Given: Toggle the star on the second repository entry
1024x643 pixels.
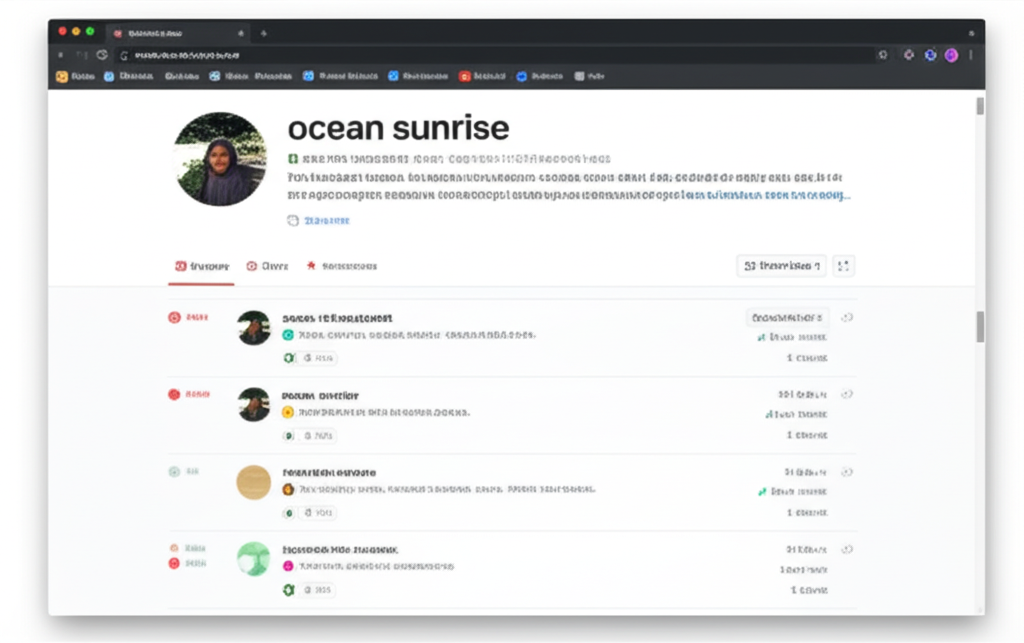Looking at the screenshot, I should click(847, 394).
